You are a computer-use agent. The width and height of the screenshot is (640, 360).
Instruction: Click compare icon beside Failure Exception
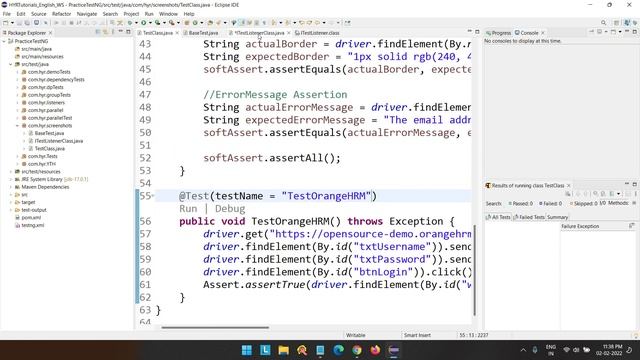point(631,226)
